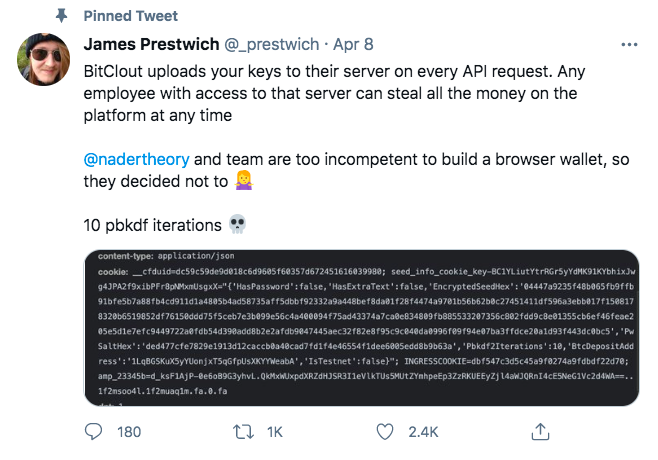Viewport: 658px width, 460px height.
Task: Open the share upload icon
Action: [x=540, y=431]
